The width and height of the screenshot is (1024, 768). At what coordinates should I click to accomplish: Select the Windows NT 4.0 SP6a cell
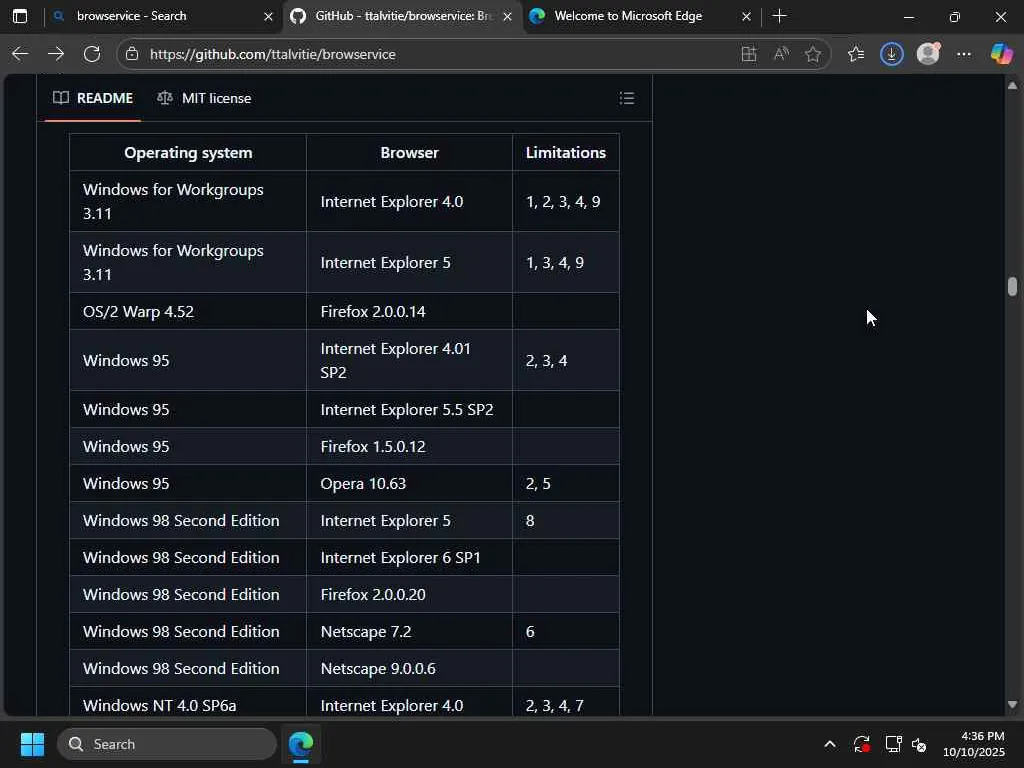point(188,702)
